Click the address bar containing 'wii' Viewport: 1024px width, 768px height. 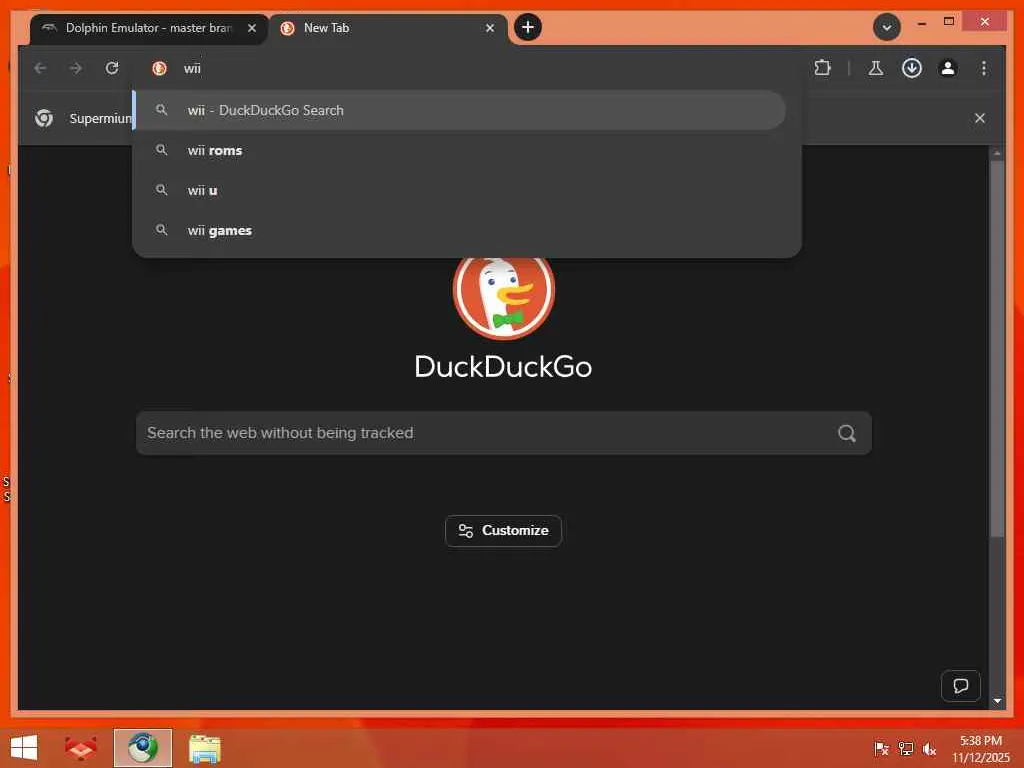coord(467,68)
